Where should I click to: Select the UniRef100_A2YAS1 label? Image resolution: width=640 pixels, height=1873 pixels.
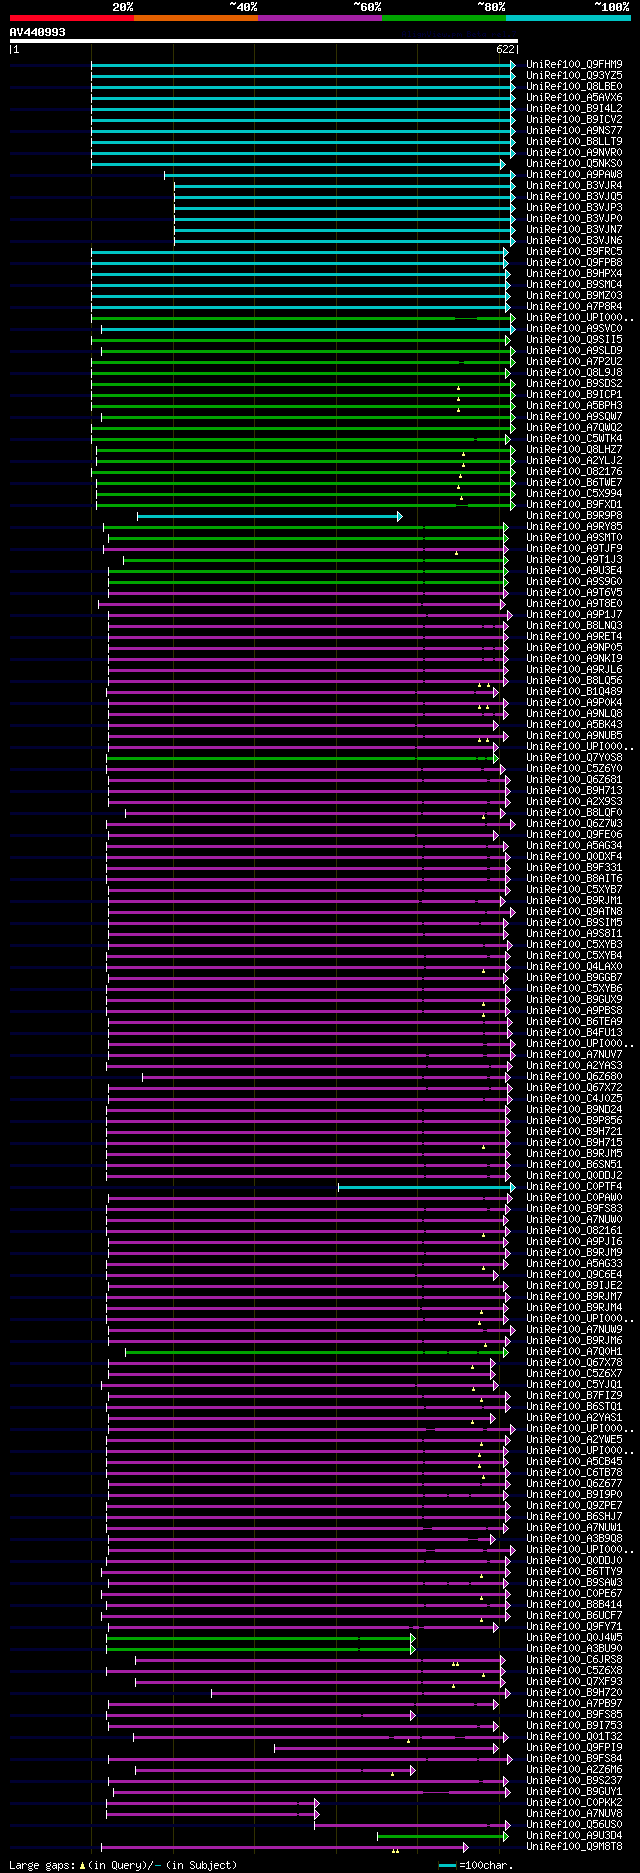[574, 1418]
